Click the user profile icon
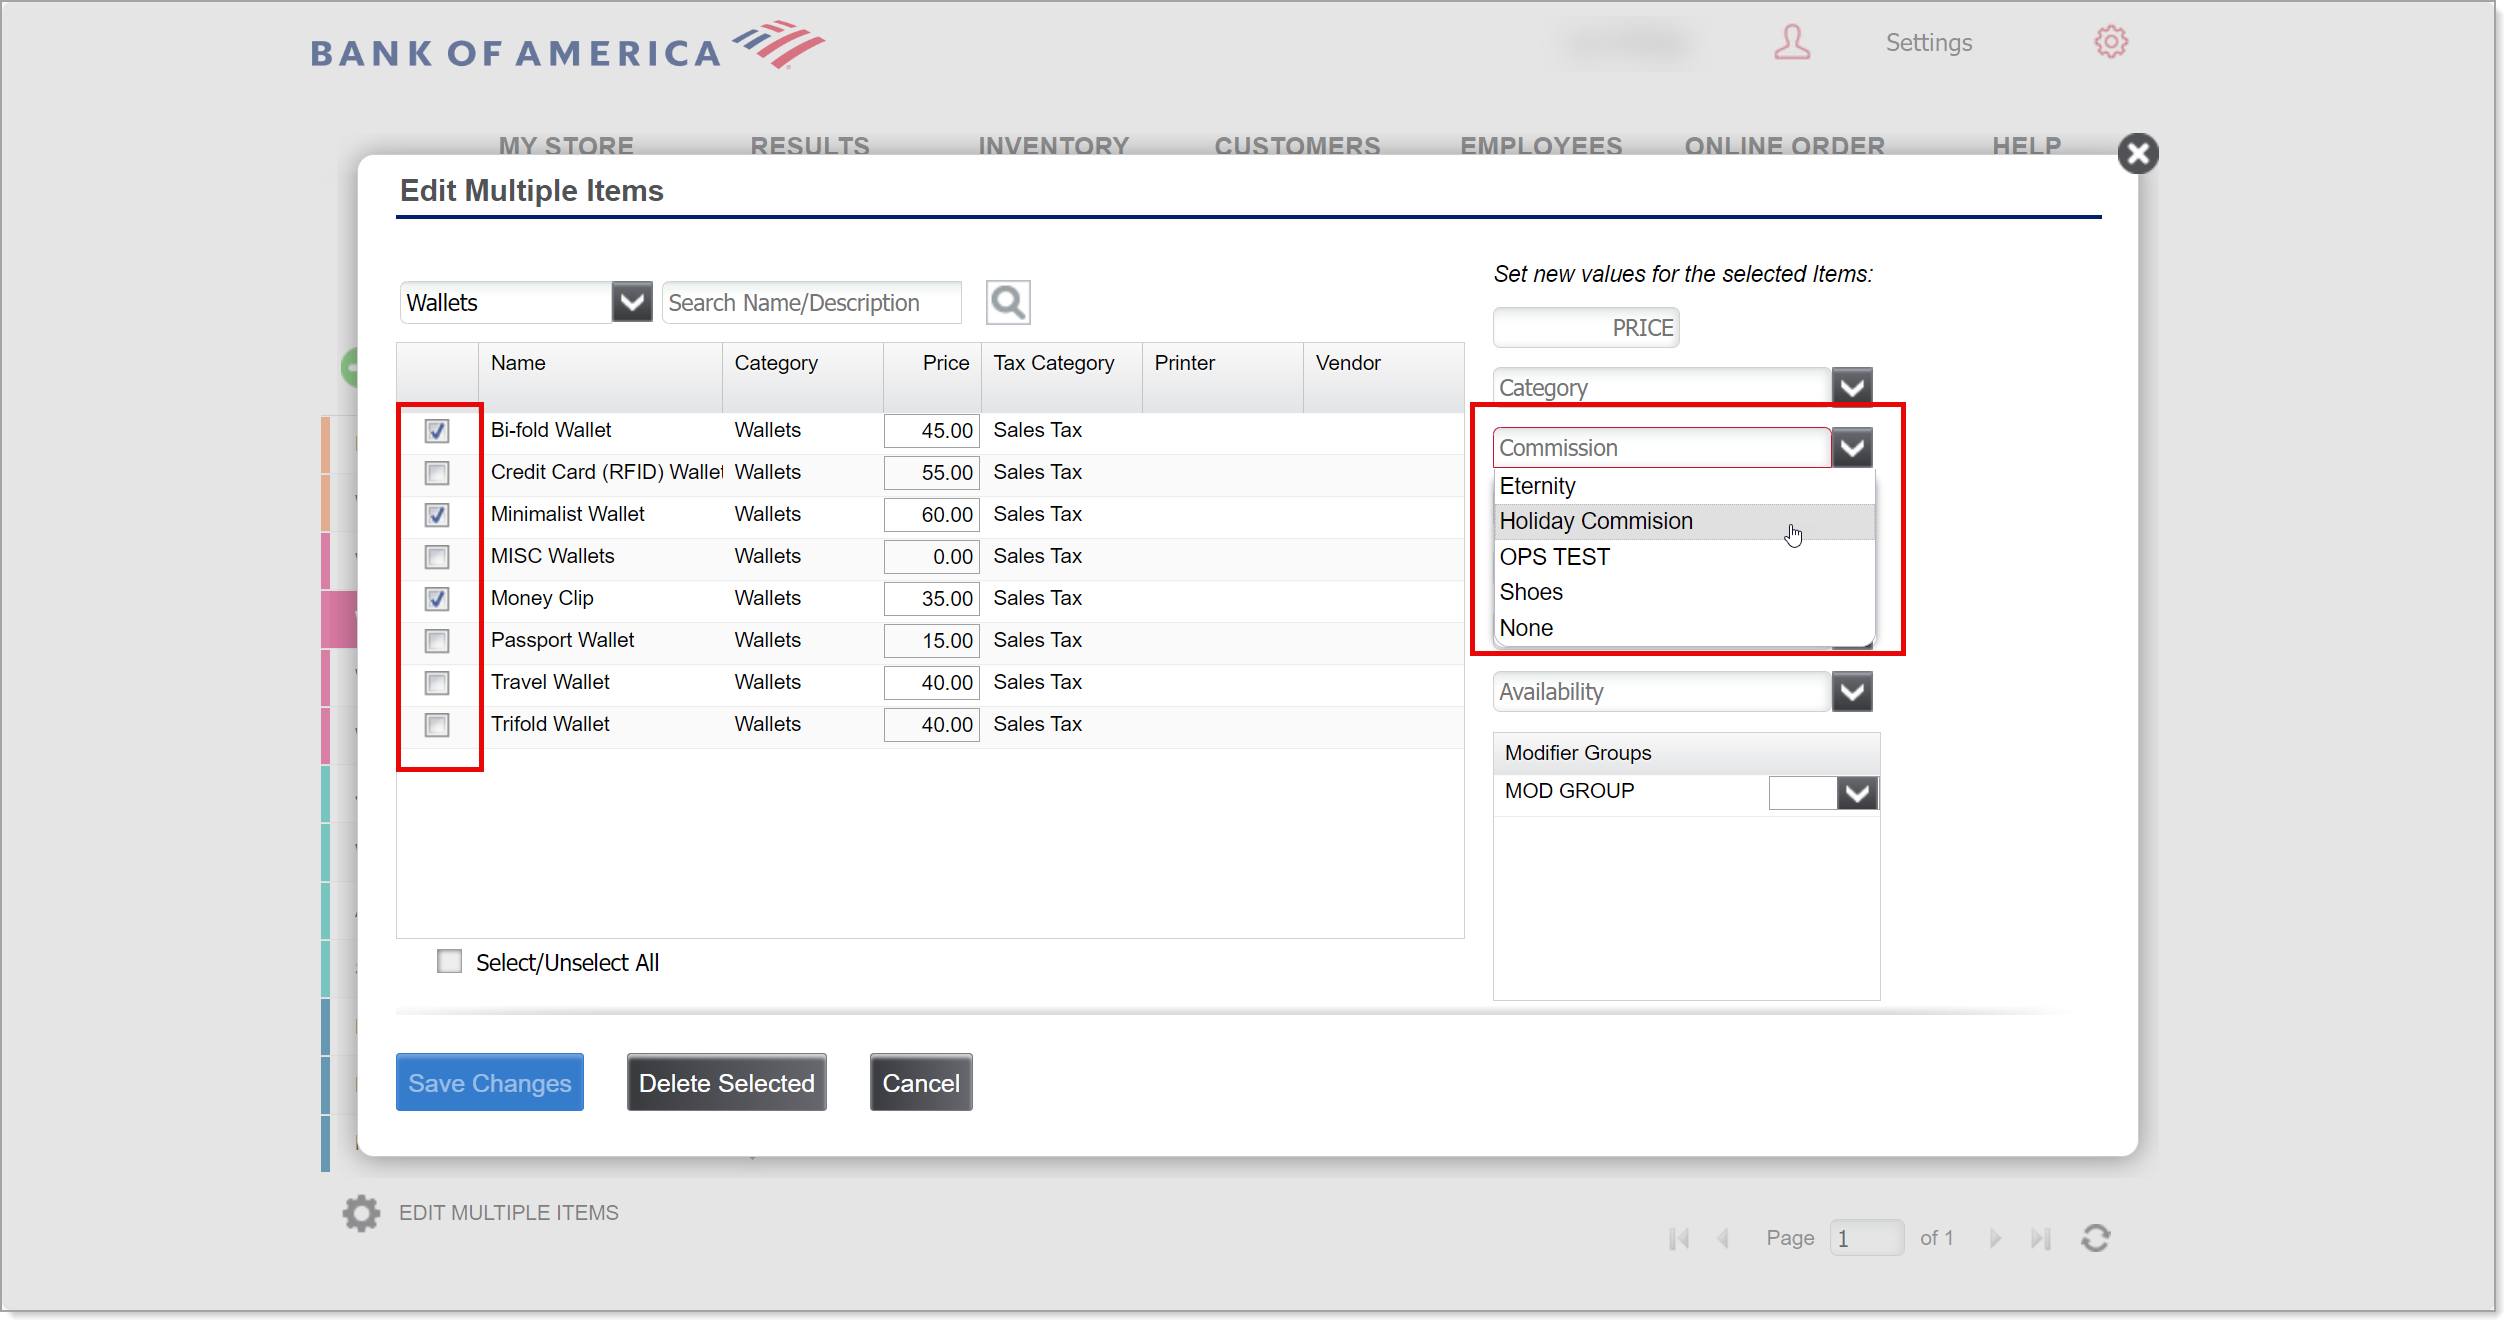Image resolution: width=2511 pixels, height=1327 pixels. point(1792,40)
